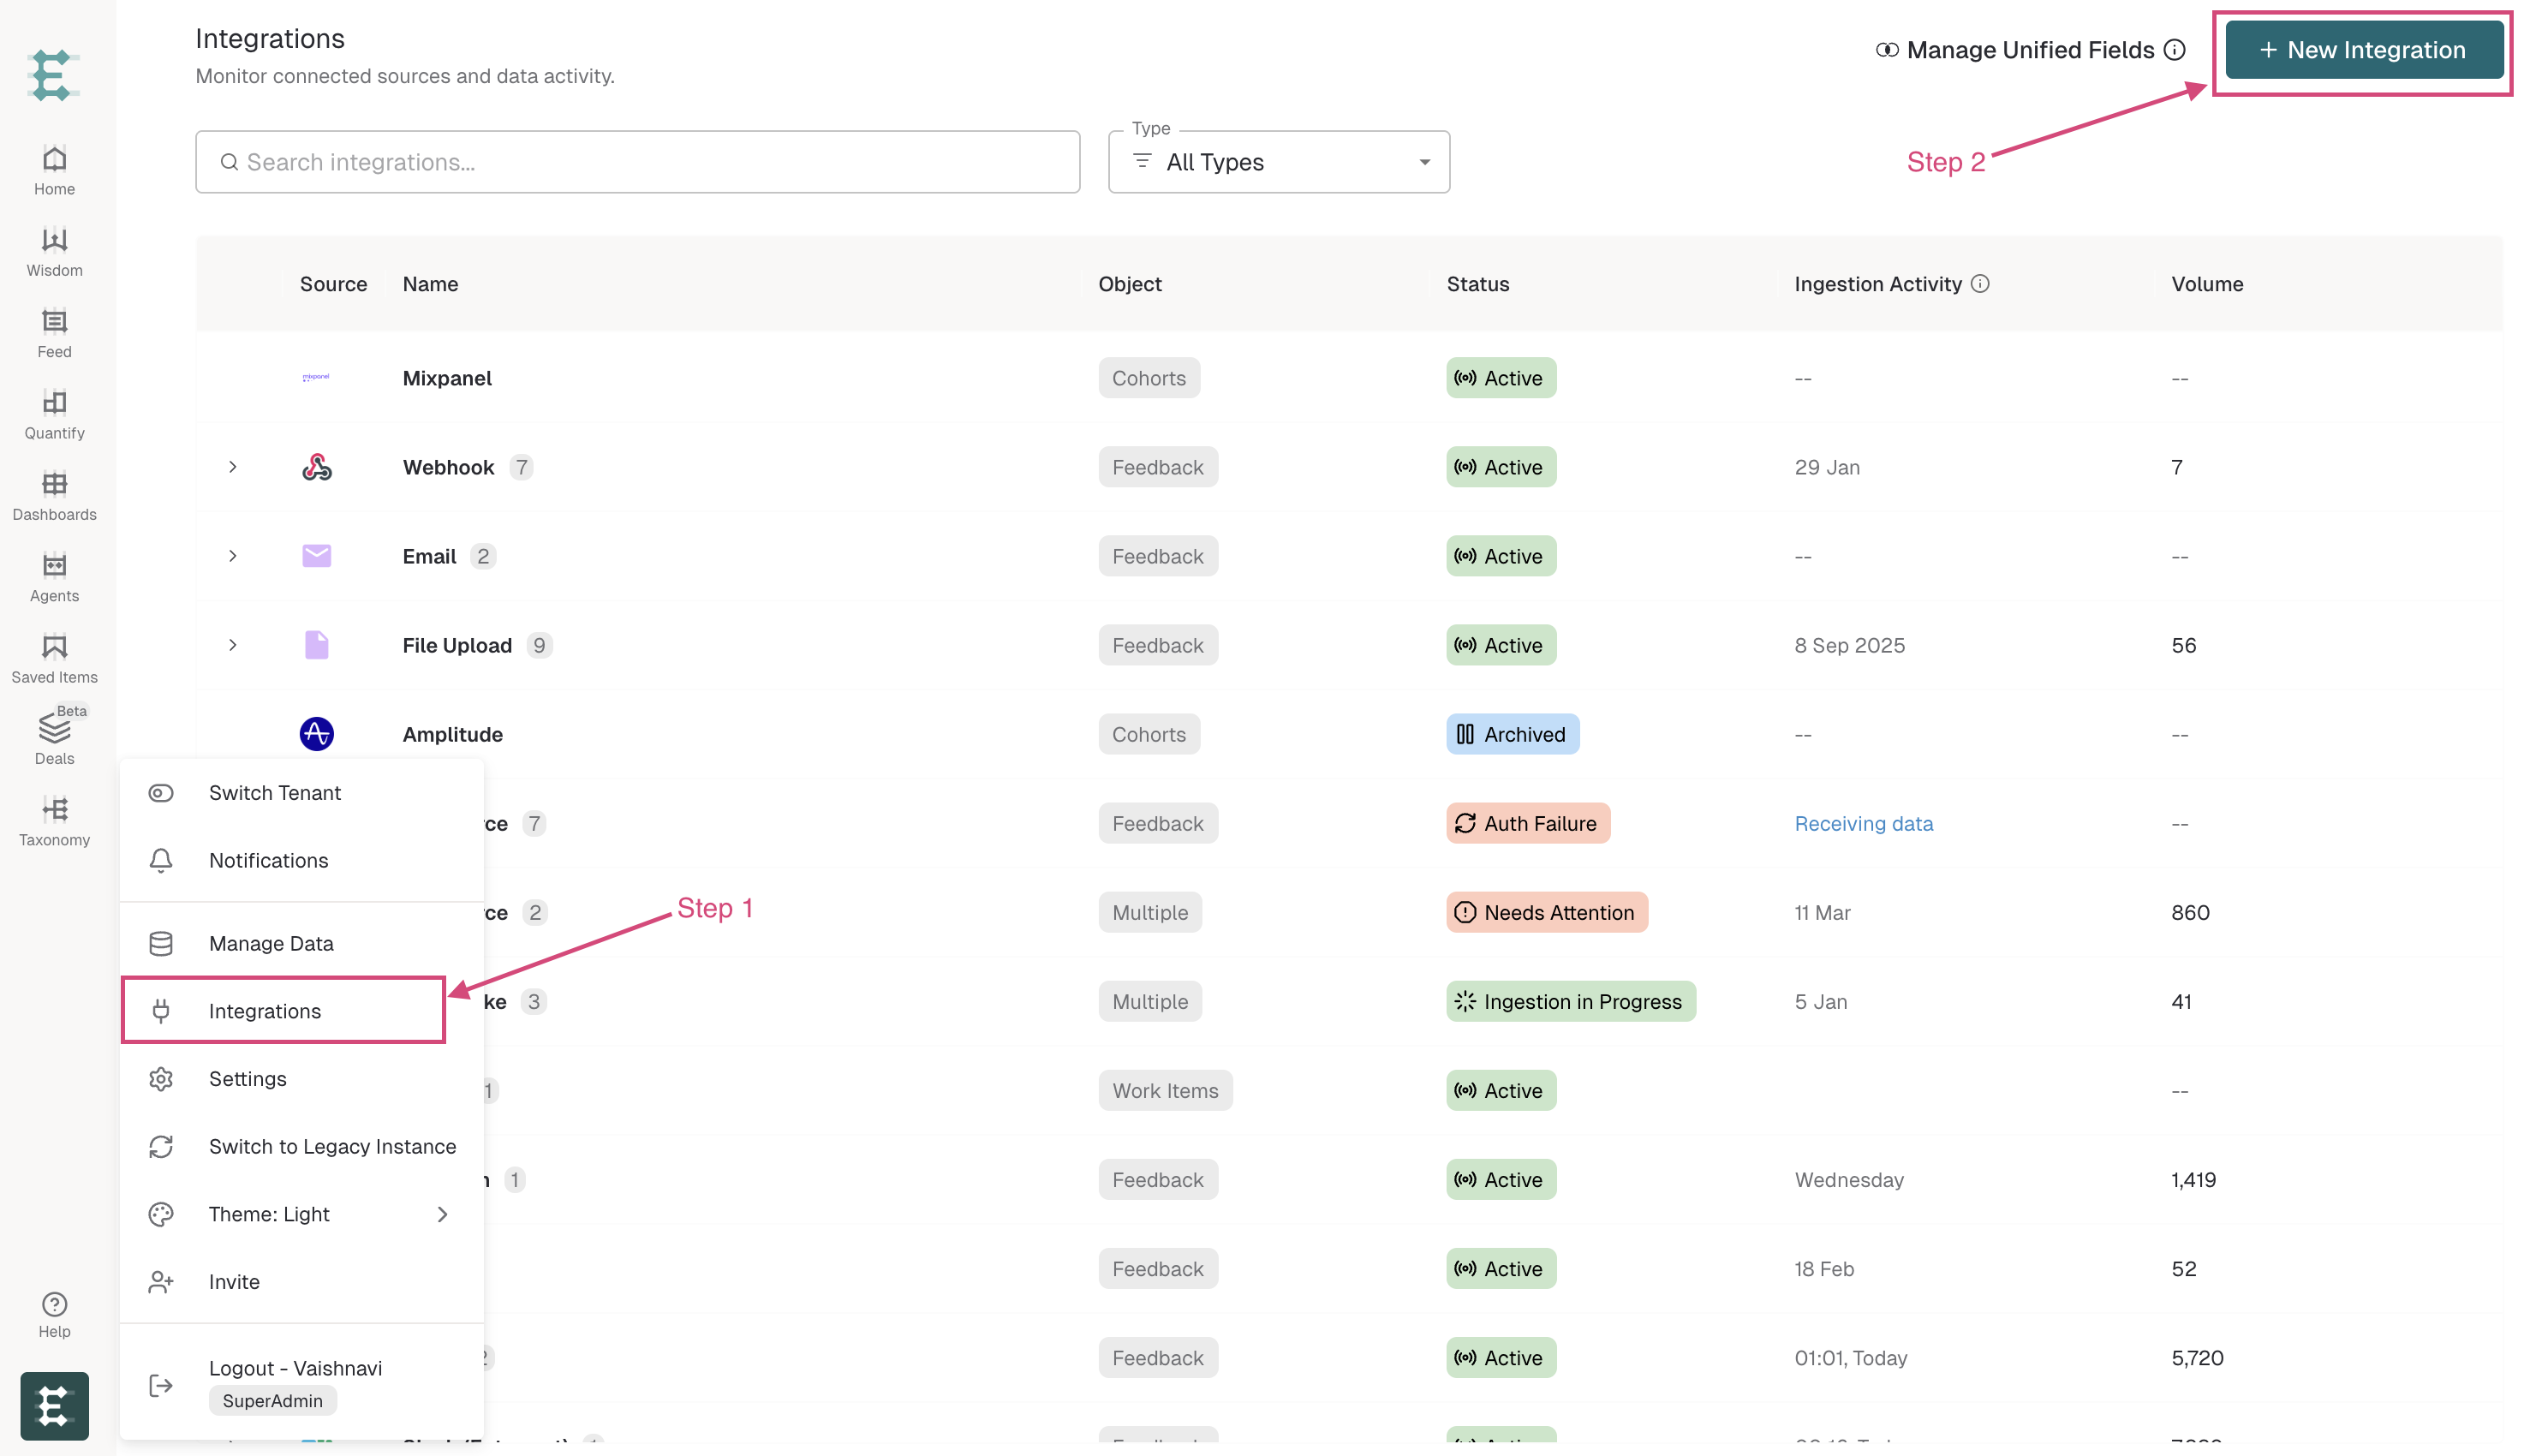Expand the Webhook row
The width and height of the screenshot is (2530, 1456).
click(x=232, y=467)
